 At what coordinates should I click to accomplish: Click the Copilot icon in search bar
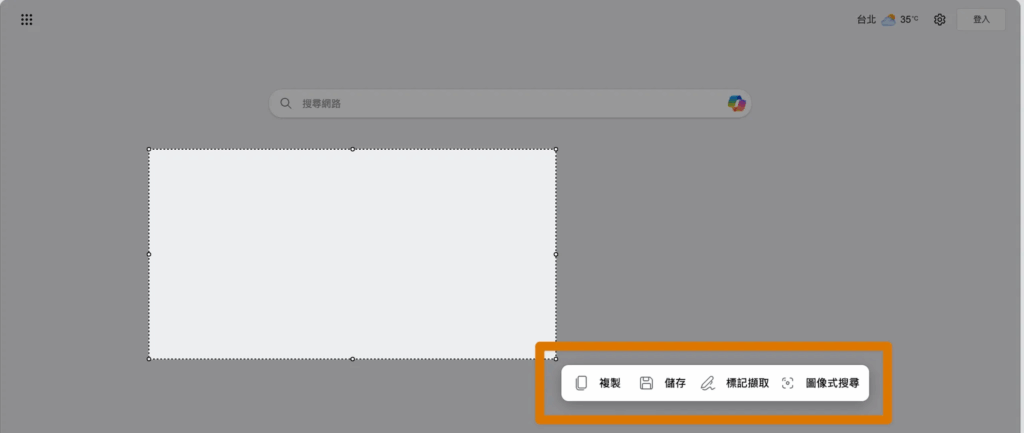click(737, 103)
